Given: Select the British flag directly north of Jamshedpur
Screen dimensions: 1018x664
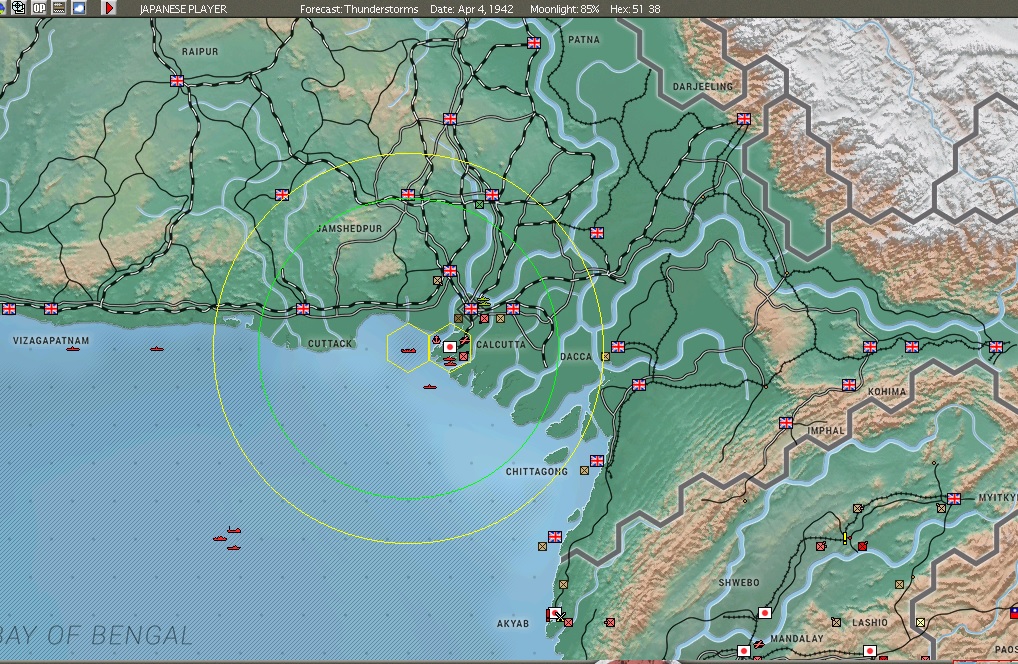Looking at the screenshot, I should coord(408,194).
